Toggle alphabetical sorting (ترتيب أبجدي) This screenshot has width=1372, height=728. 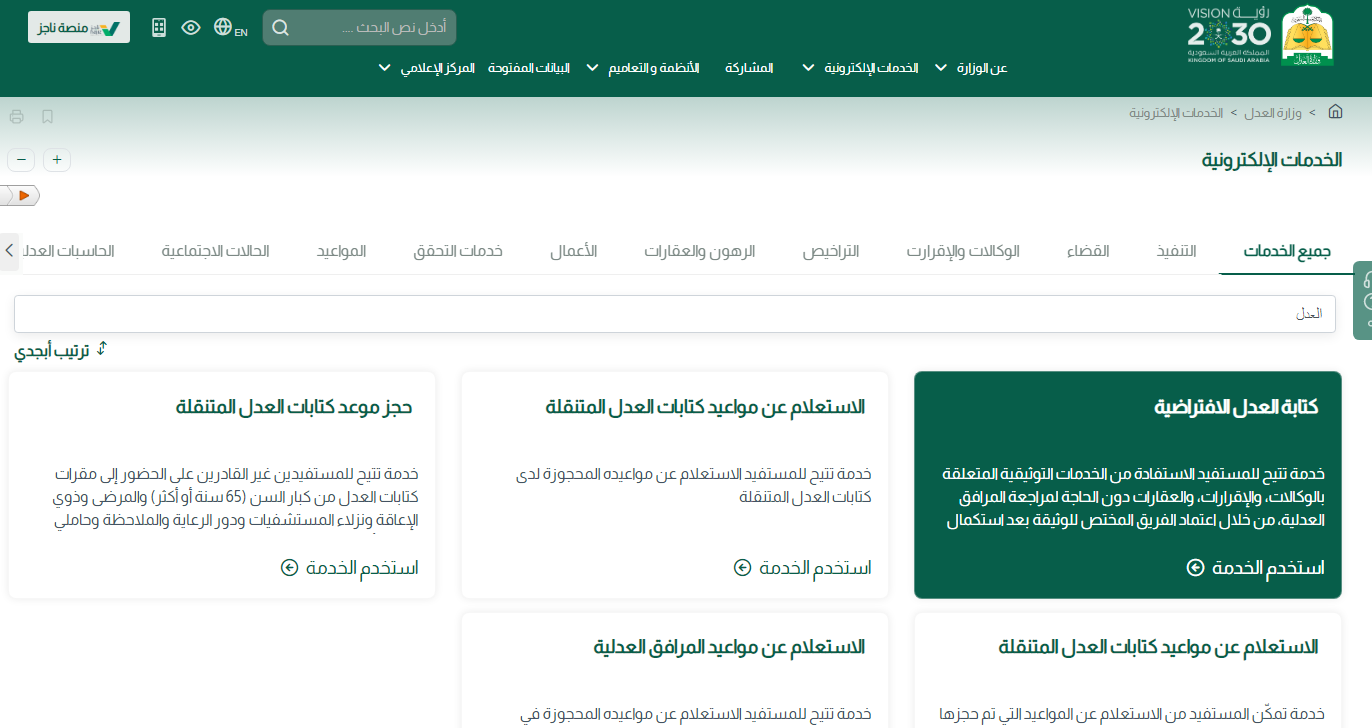point(60,350)
